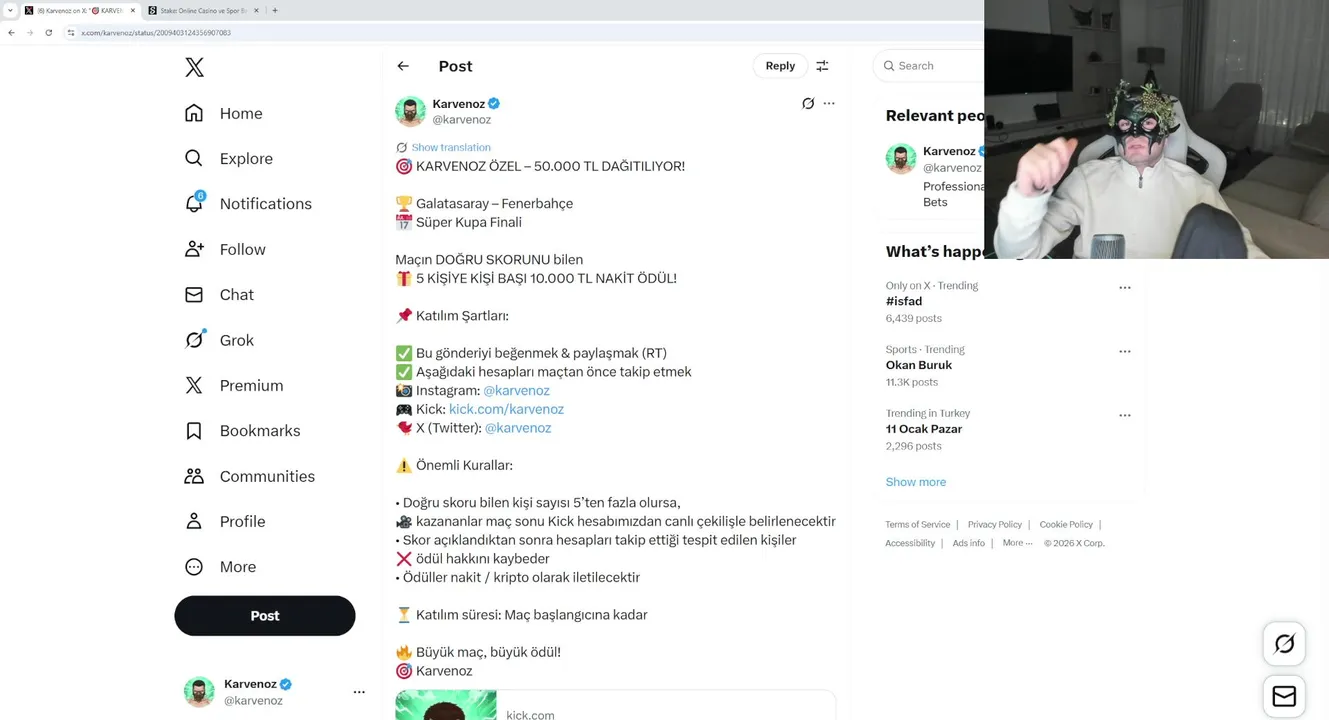Click the browser back button
Image resolution: width=1329 pixels, height=720 pixels.
[11, 32]
